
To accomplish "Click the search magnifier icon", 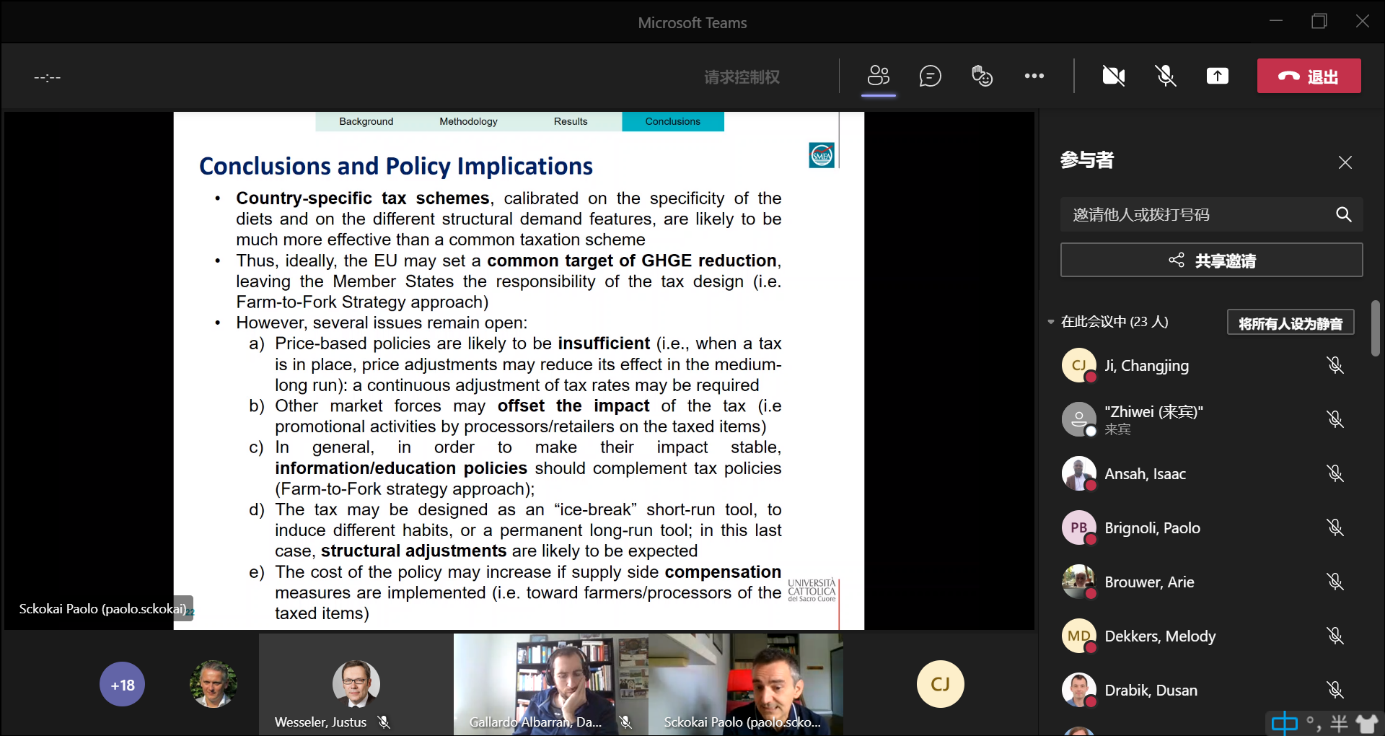I will [1343, 214].
